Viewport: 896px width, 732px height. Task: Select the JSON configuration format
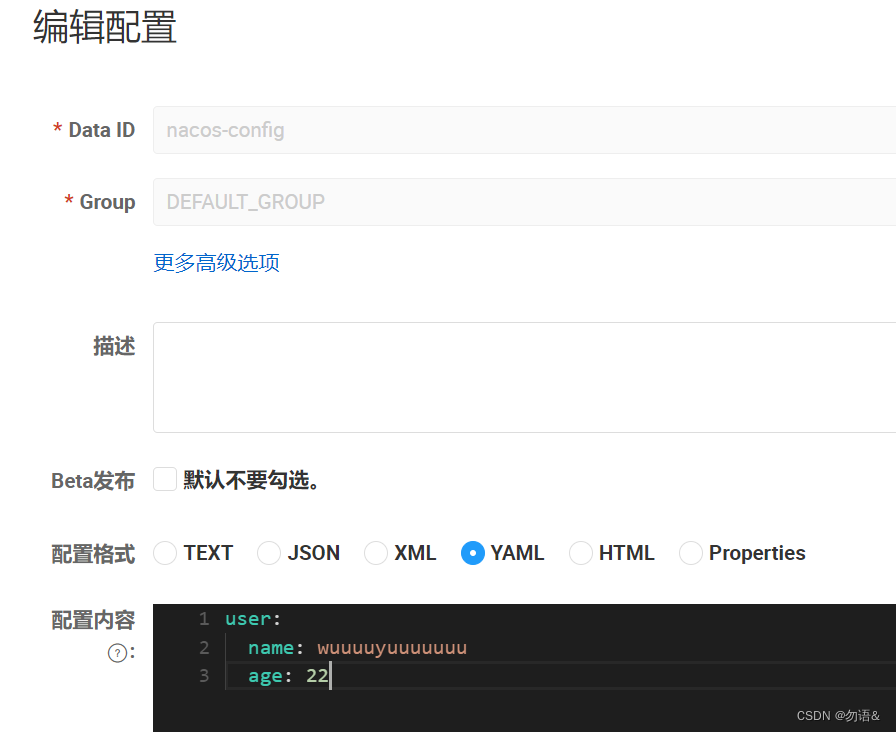[269, 553]
